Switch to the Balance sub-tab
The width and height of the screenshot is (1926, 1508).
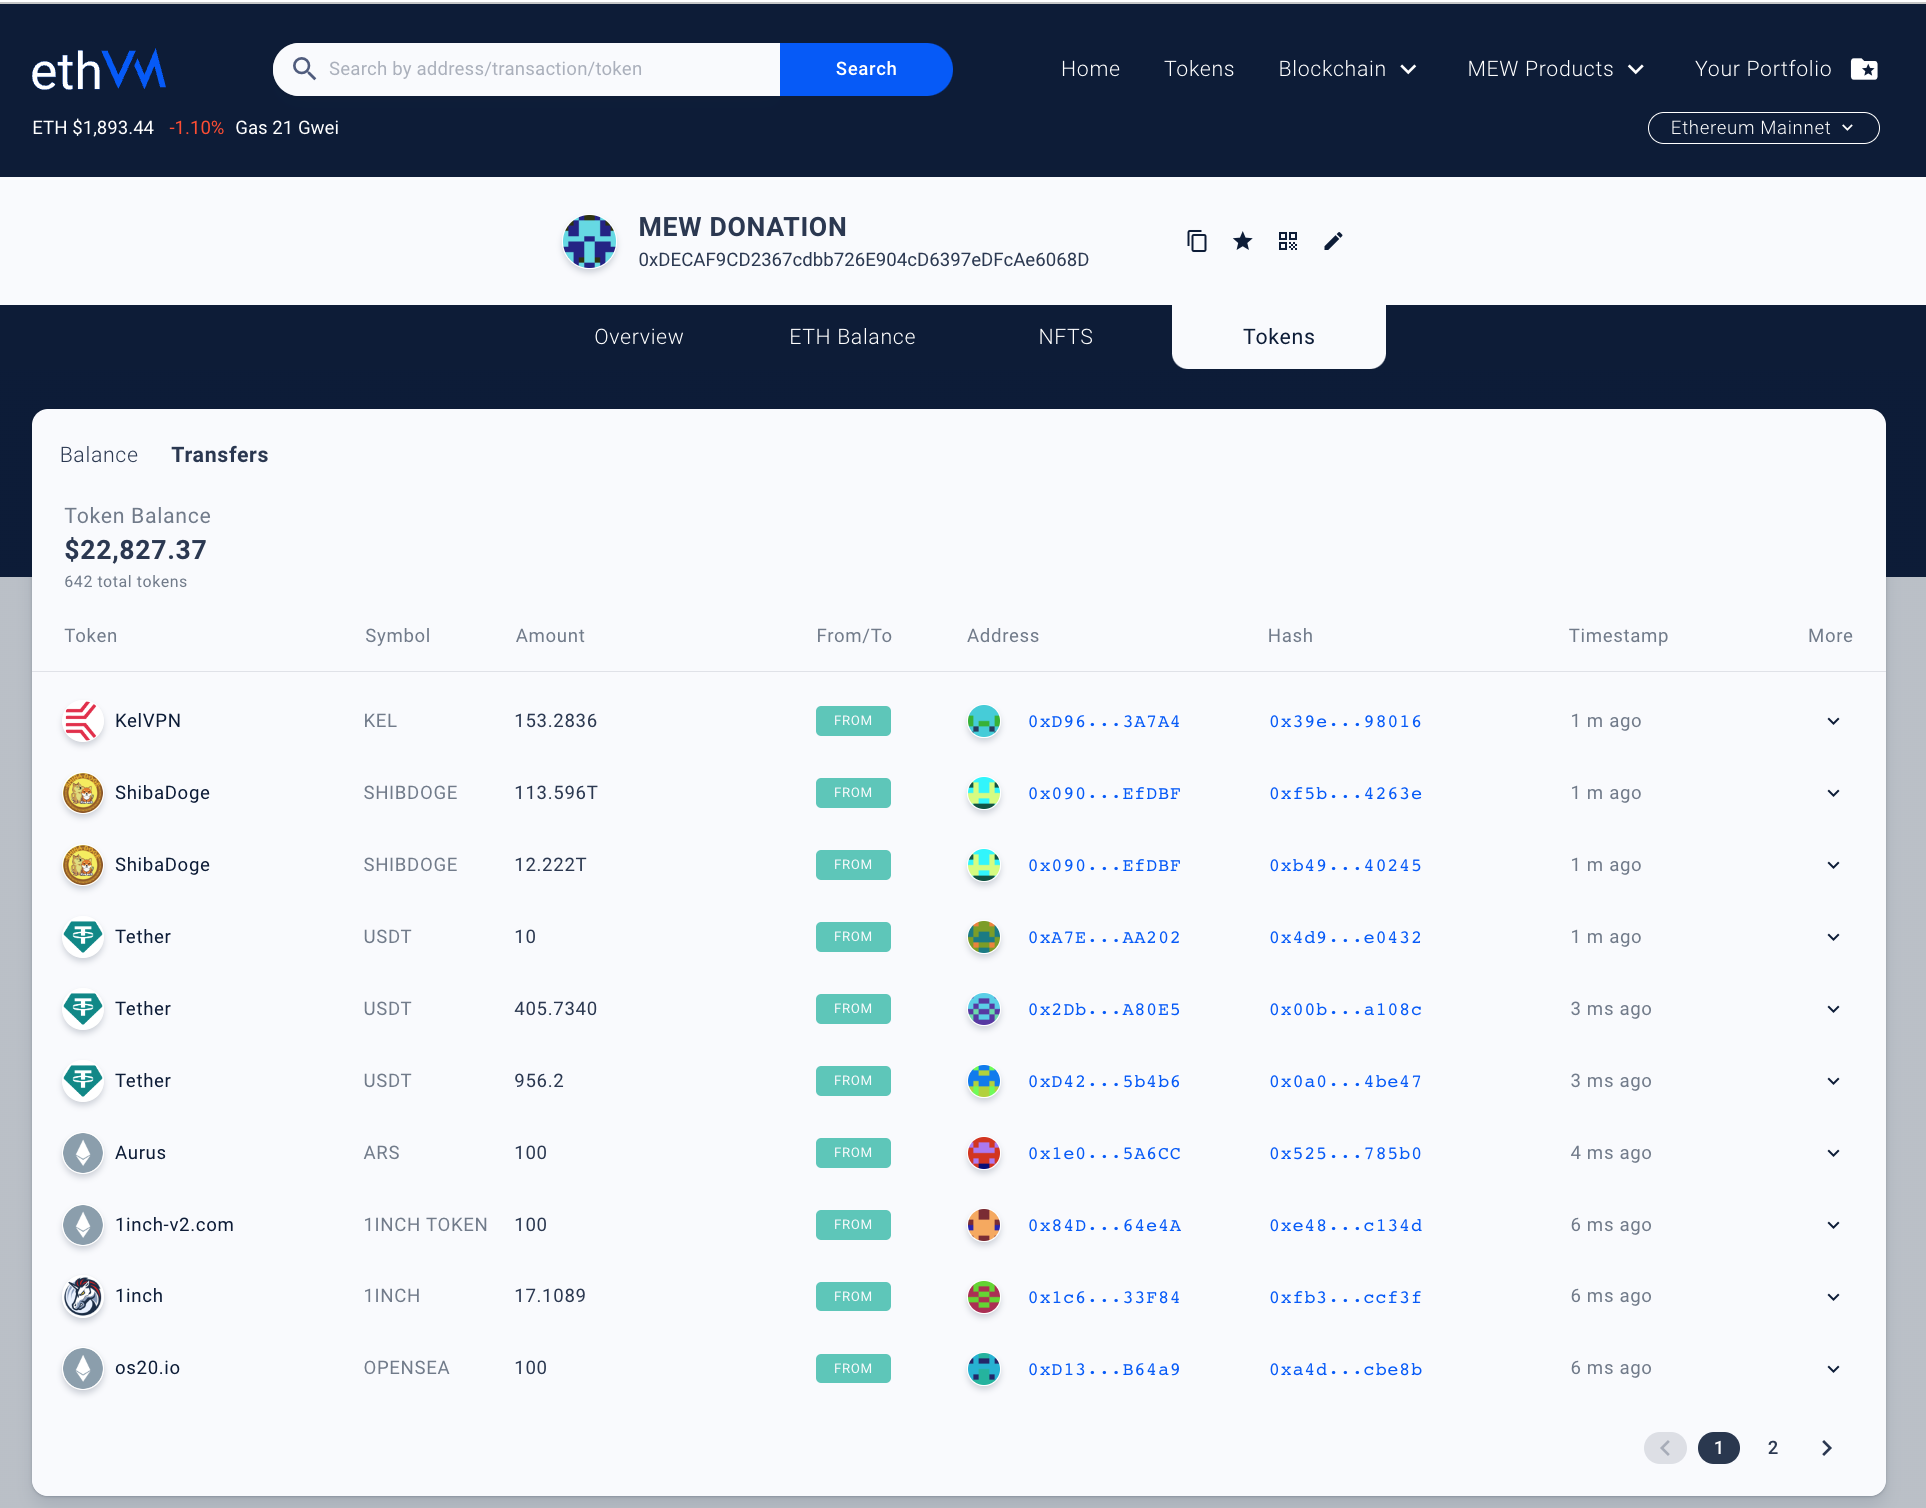pyautogui.click(x=99, y=455)
